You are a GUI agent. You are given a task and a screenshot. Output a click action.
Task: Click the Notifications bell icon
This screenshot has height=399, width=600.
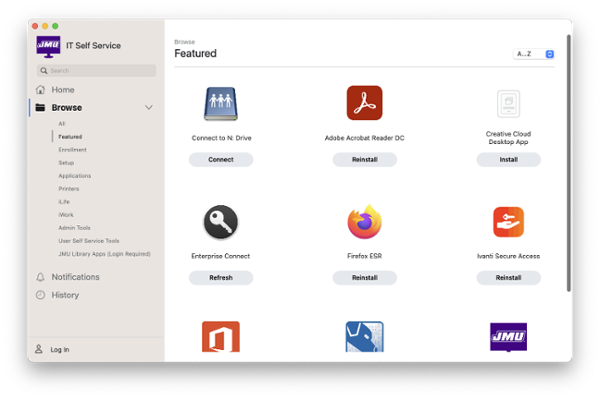pos(40,277)
